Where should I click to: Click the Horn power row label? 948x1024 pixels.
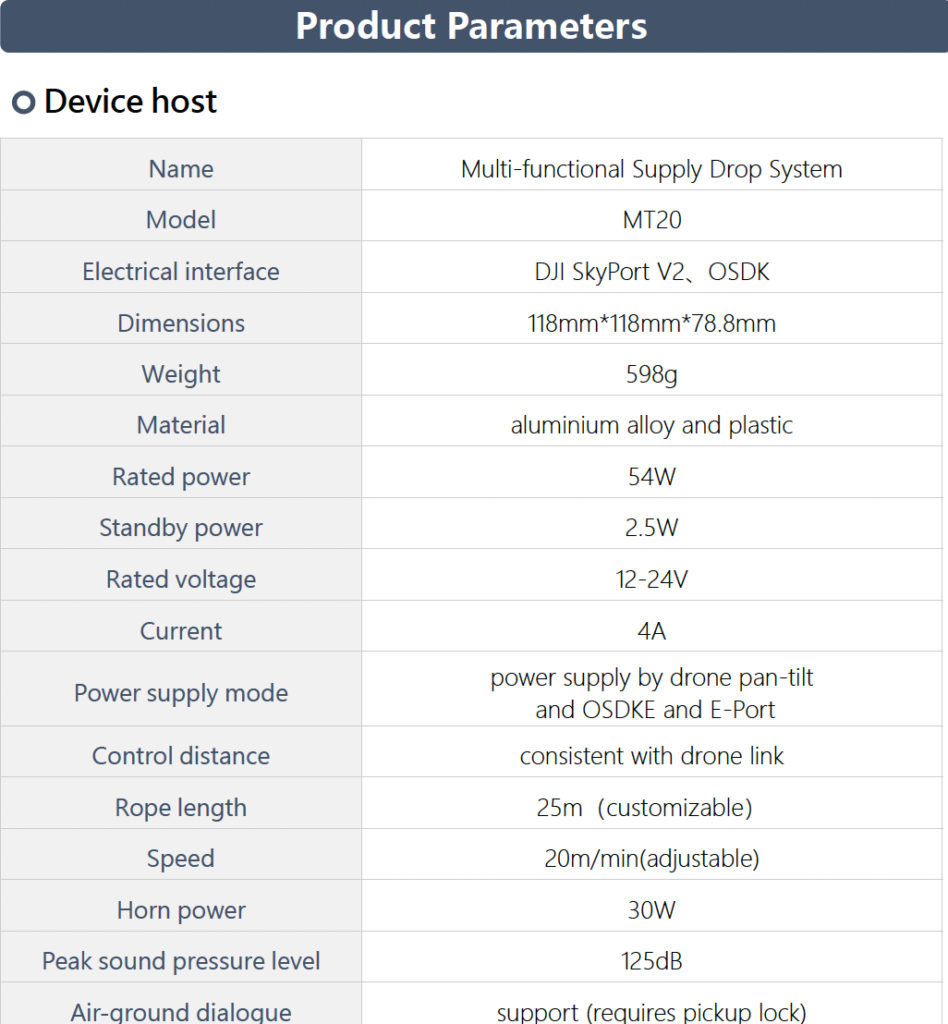pos(181,911)
